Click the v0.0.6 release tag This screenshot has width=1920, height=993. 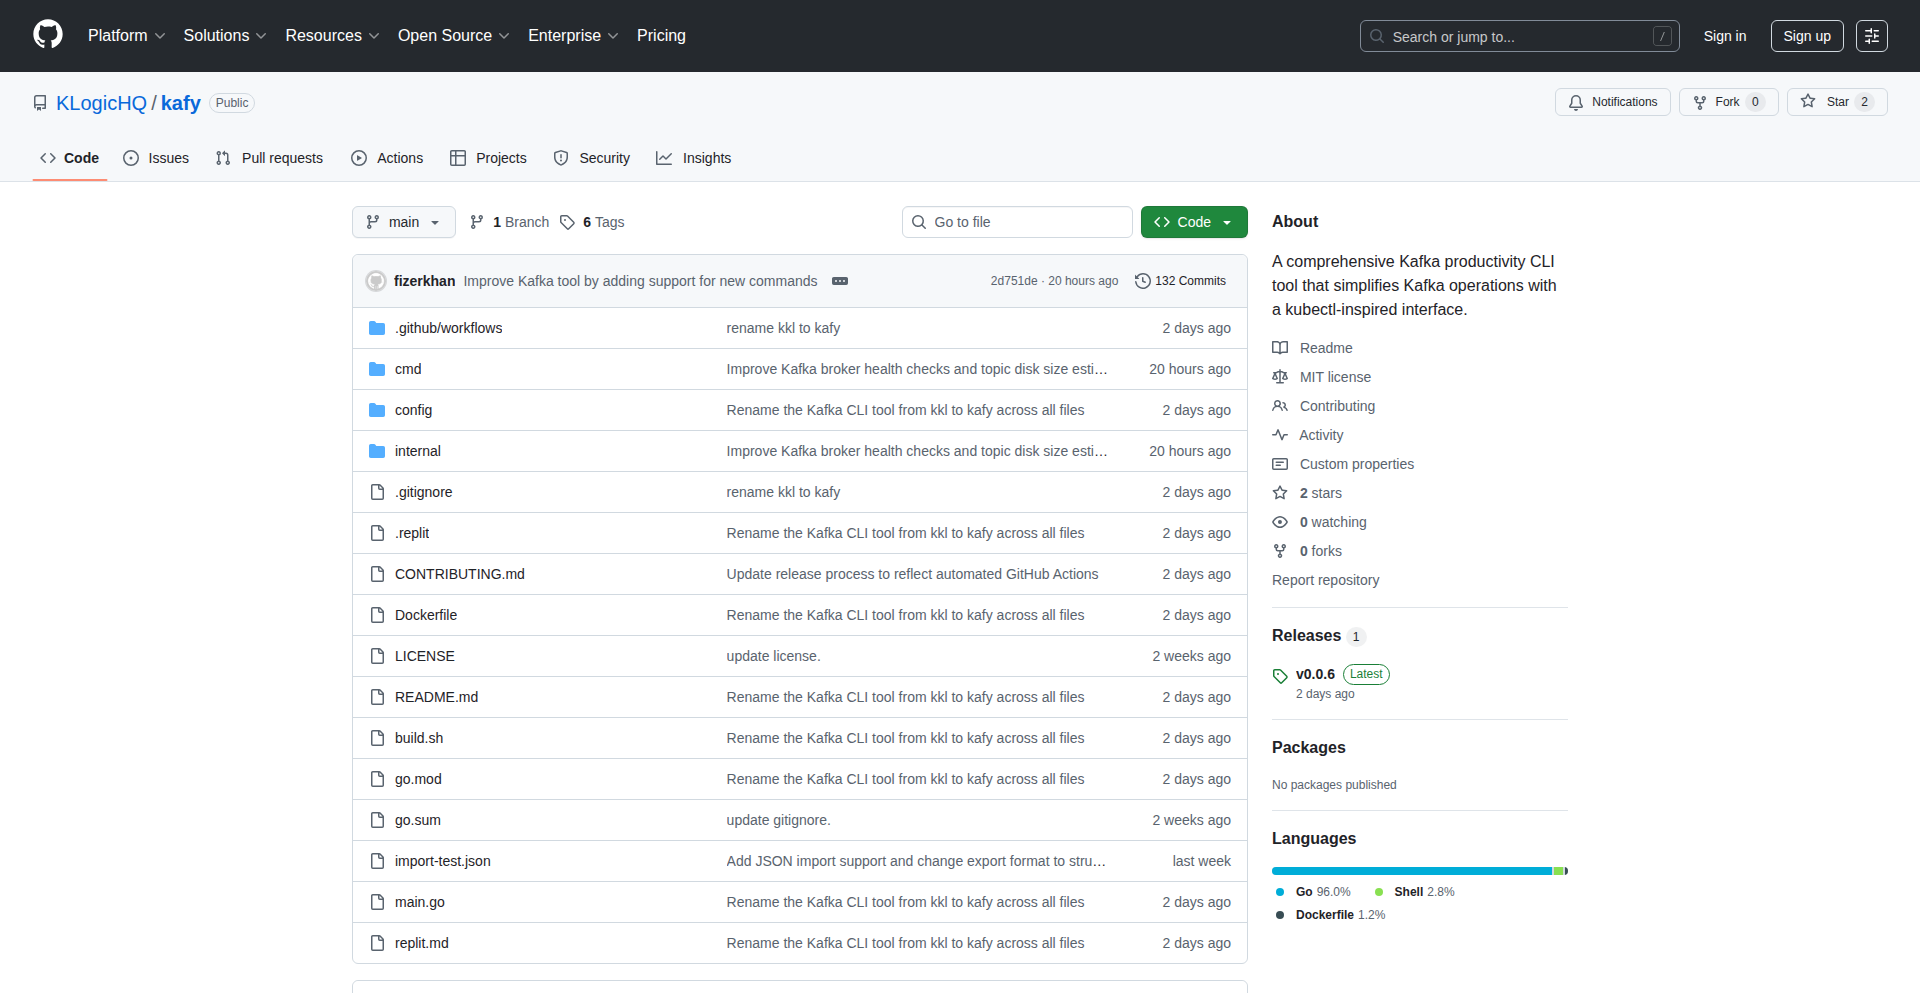[1315, 674]
